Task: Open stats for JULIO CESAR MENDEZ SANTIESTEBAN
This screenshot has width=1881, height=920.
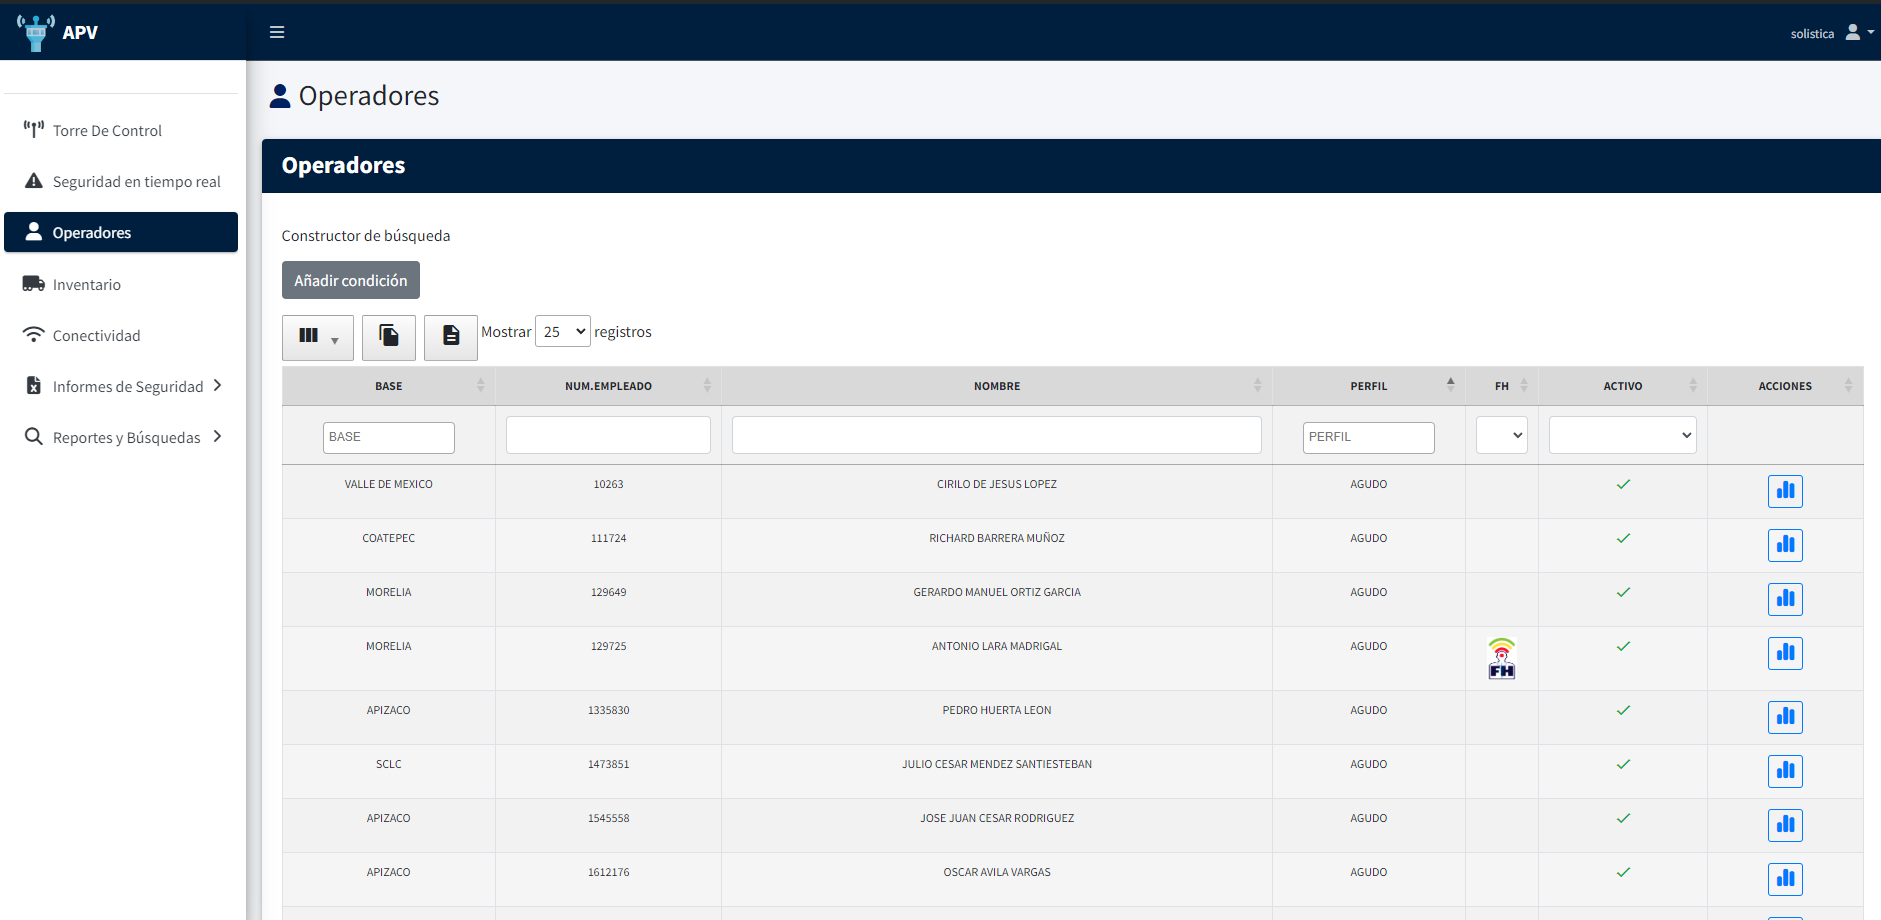Action: coord(1785,771)
